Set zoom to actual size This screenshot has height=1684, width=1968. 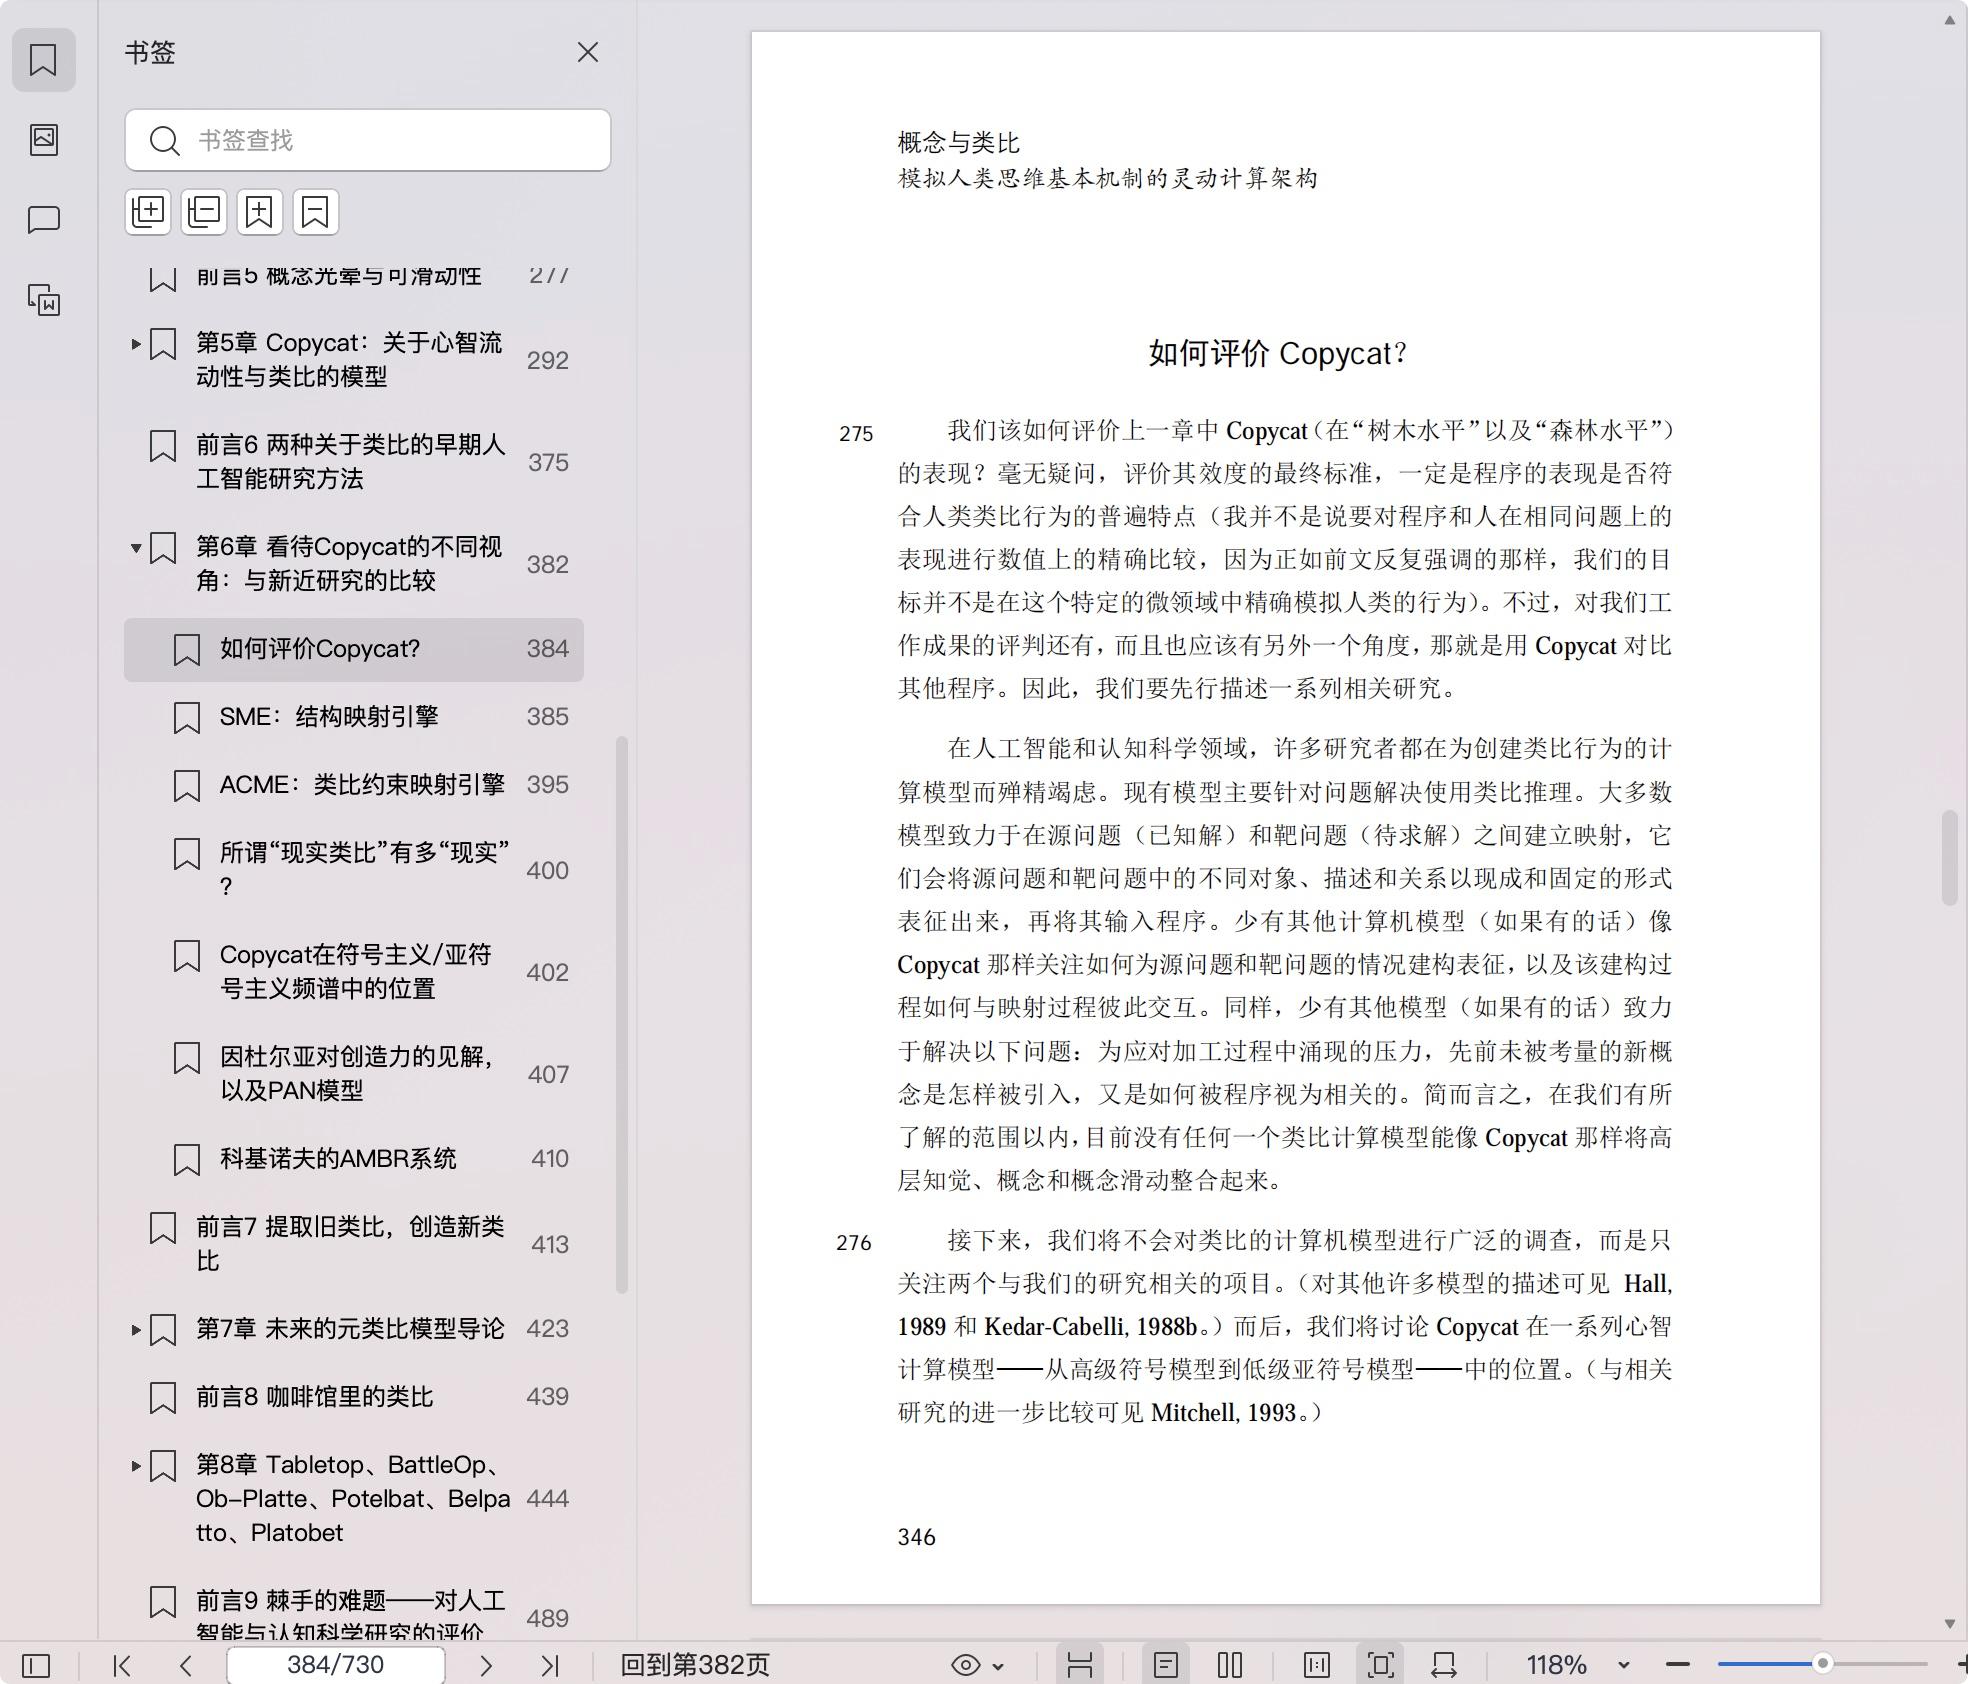(1317, 1665)
